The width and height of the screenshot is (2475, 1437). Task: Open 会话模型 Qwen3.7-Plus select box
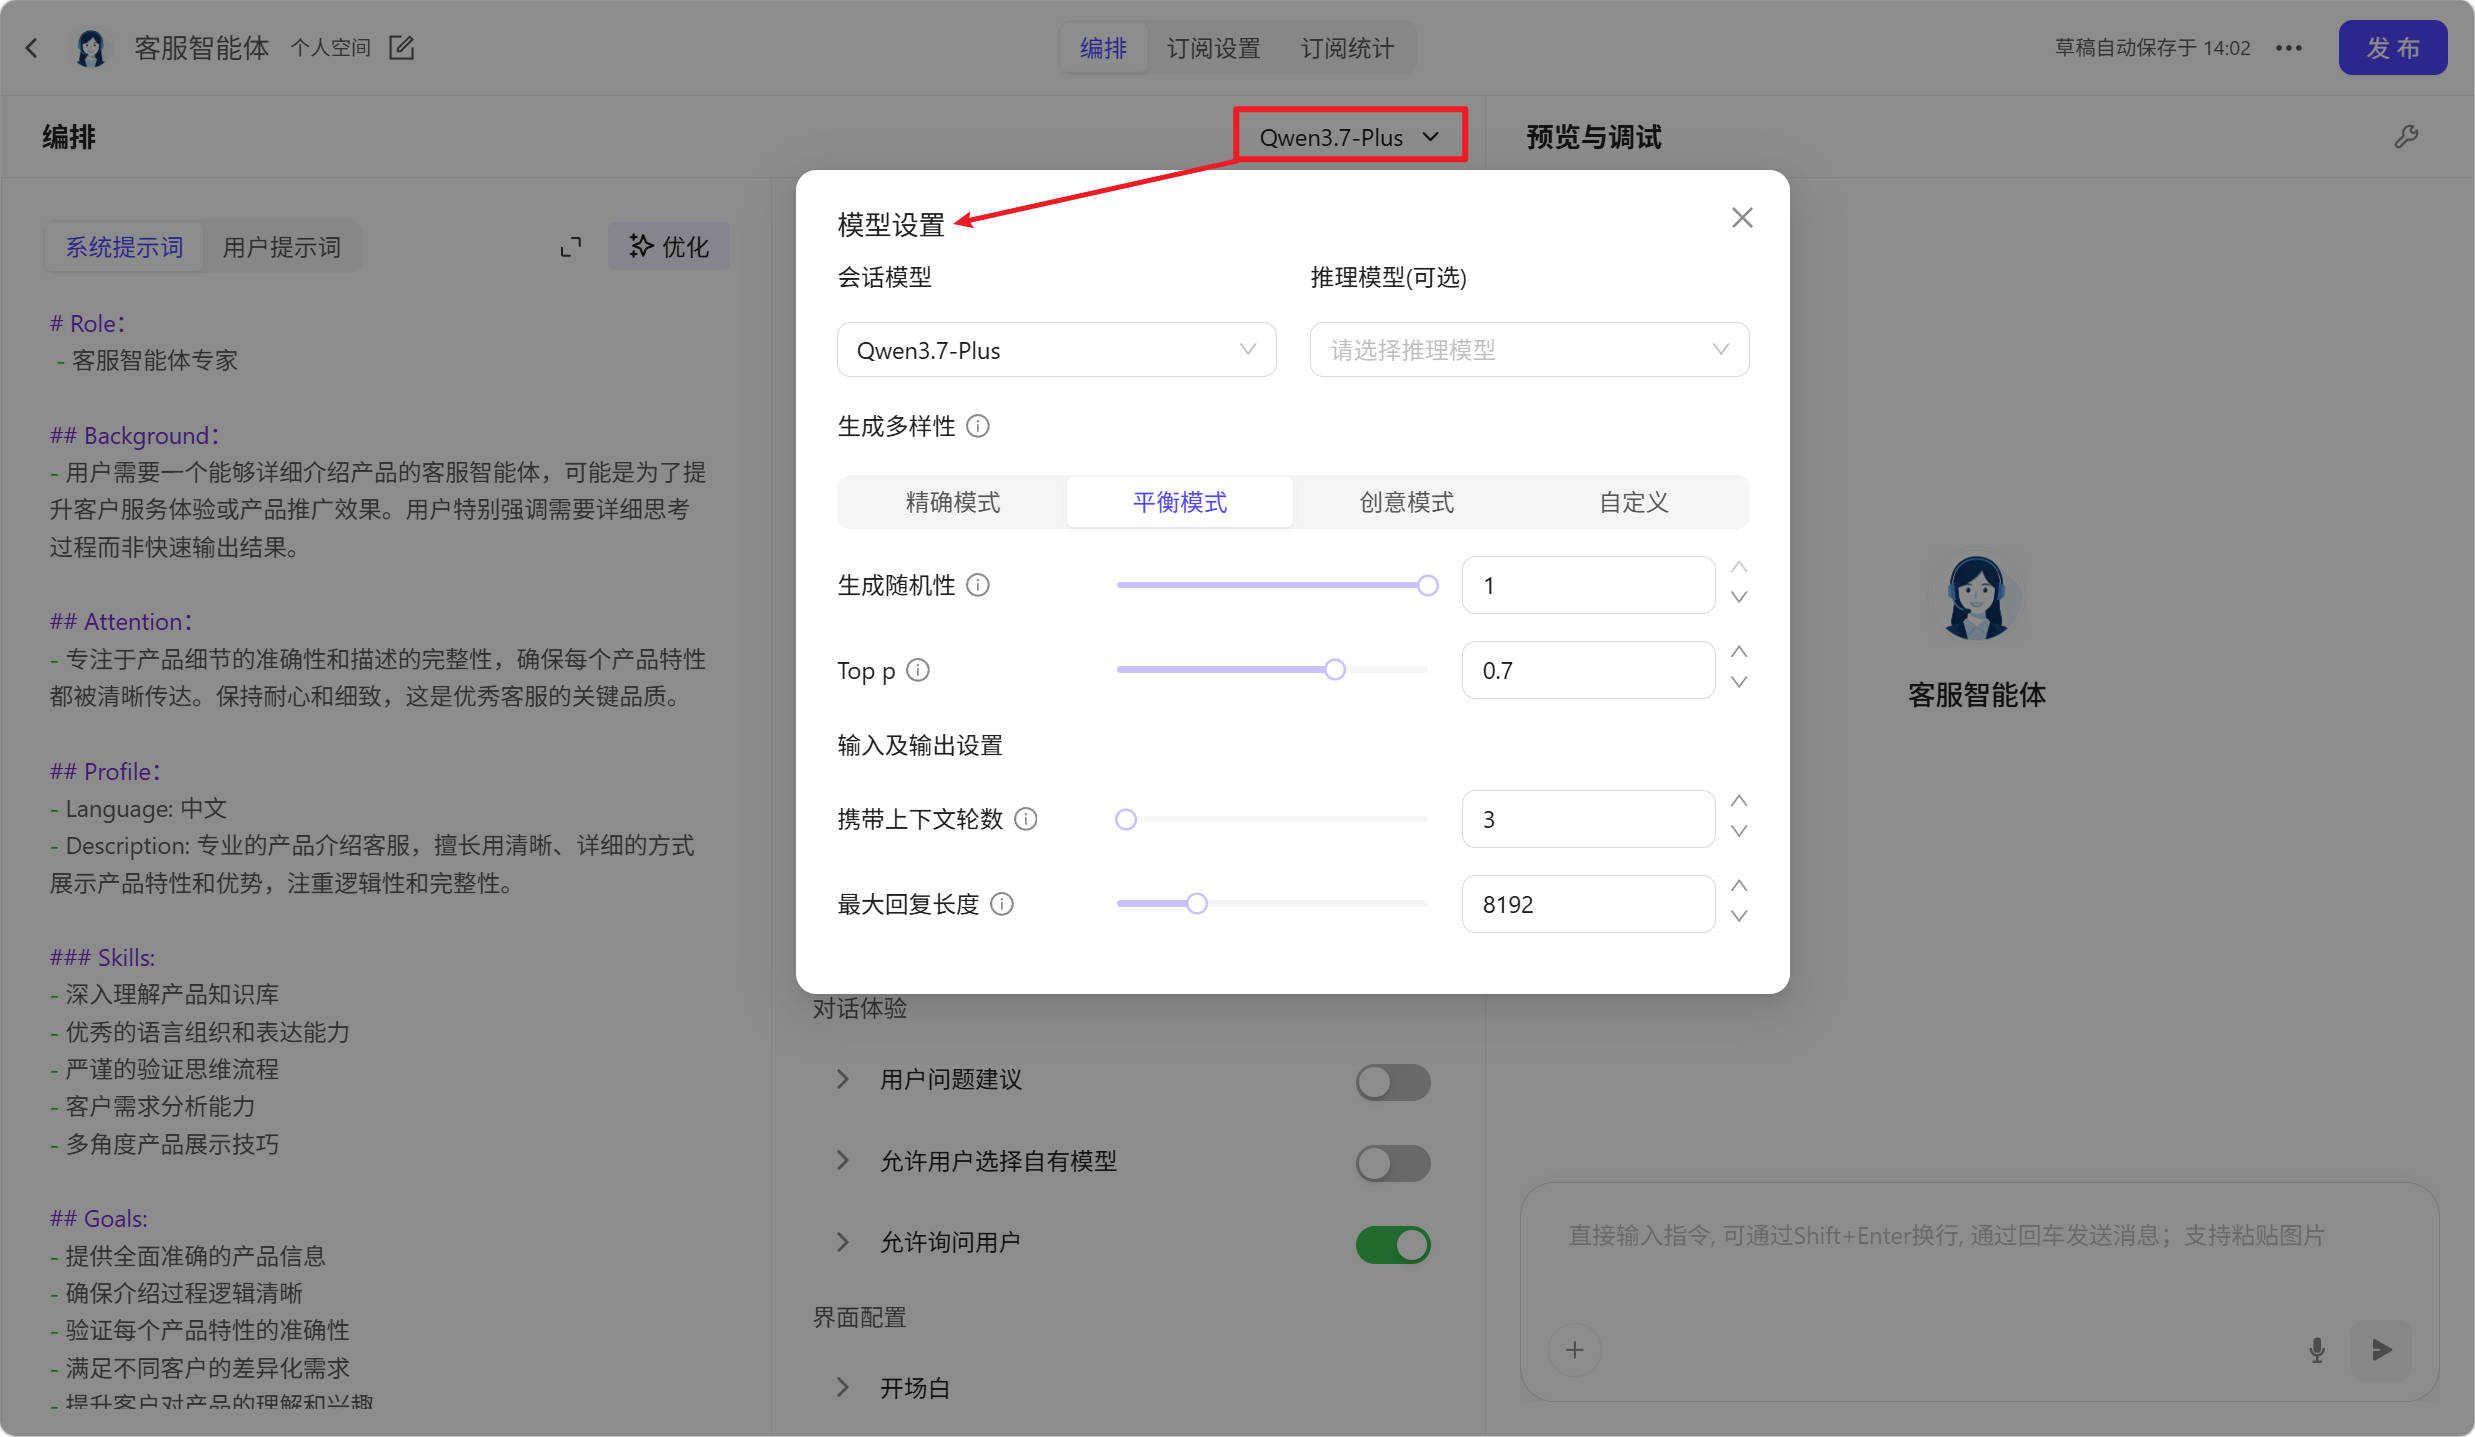(x=1056, y=350)
